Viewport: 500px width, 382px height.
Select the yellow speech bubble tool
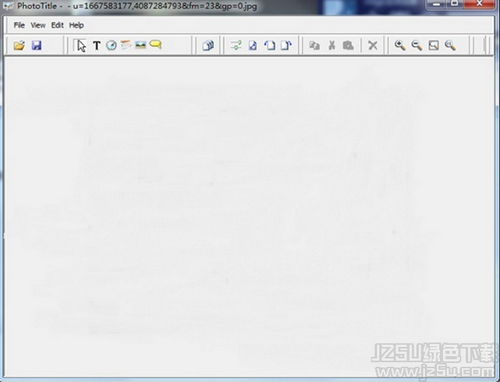coord(156,44)
